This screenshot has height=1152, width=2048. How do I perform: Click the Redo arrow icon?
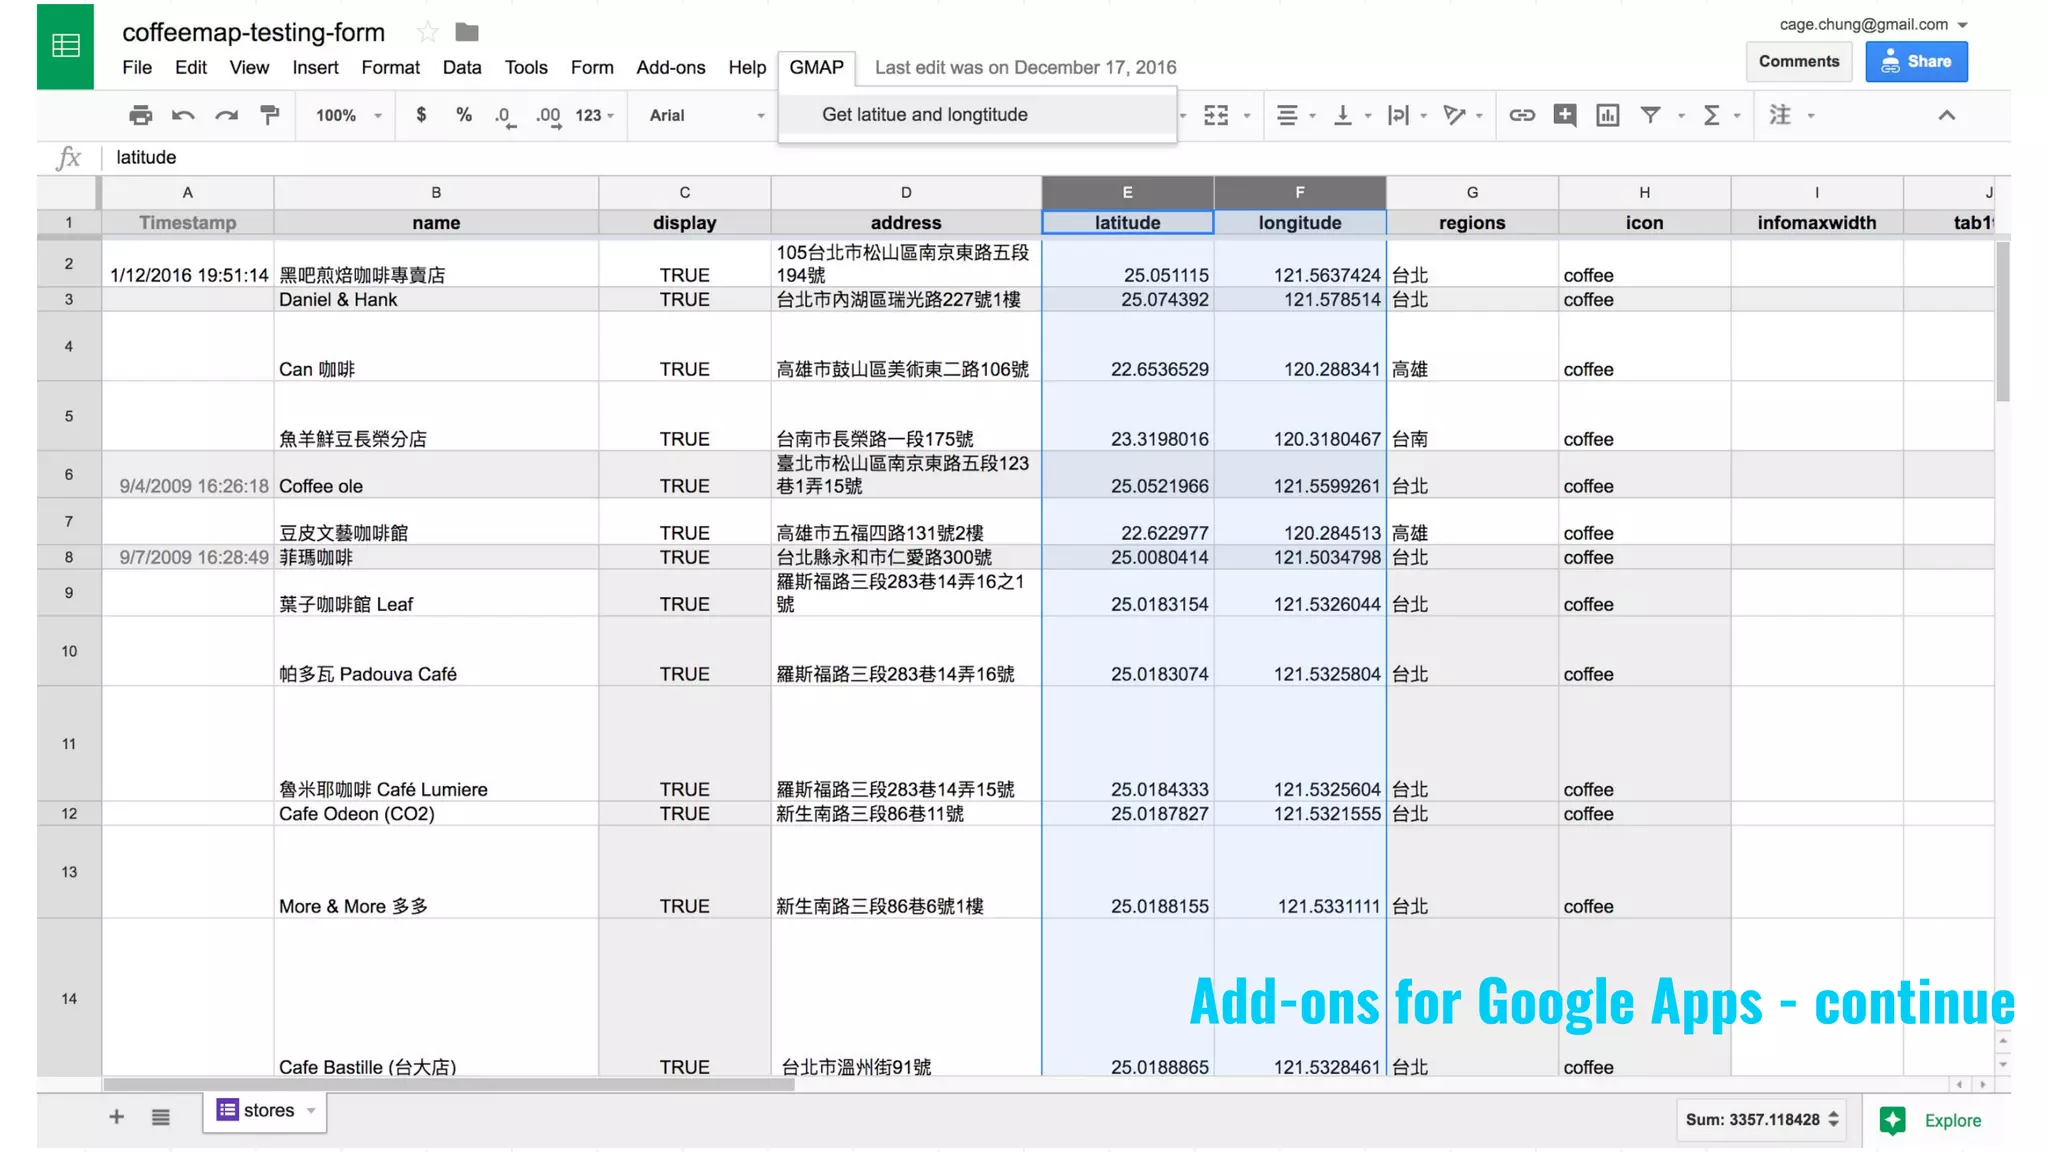(226, 115)
